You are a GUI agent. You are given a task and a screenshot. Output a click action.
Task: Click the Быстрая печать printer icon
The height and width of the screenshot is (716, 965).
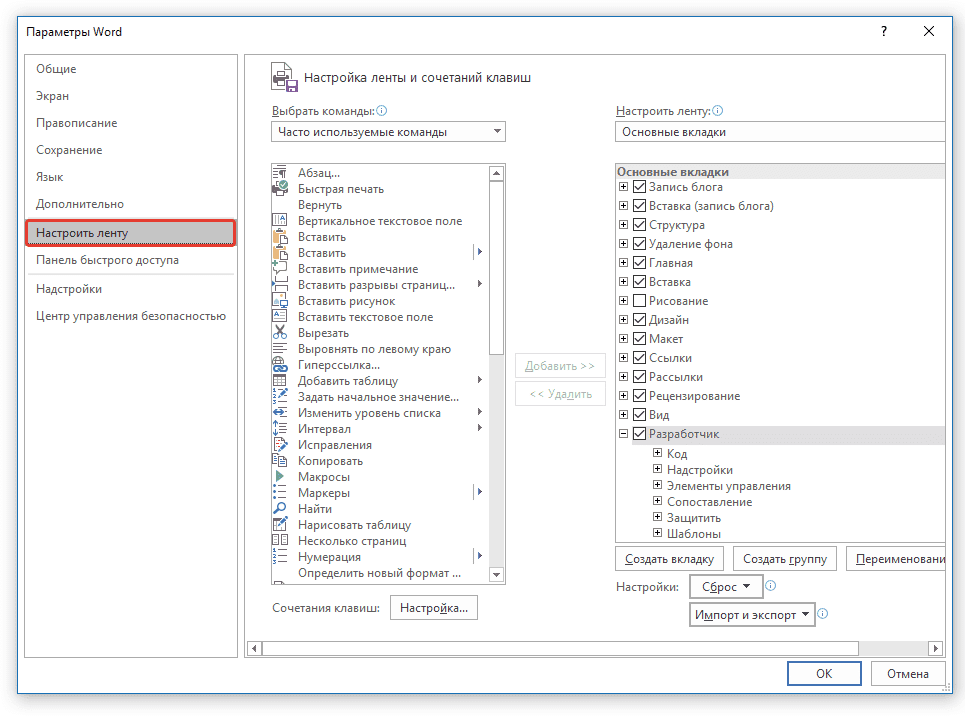coord(280,189)
